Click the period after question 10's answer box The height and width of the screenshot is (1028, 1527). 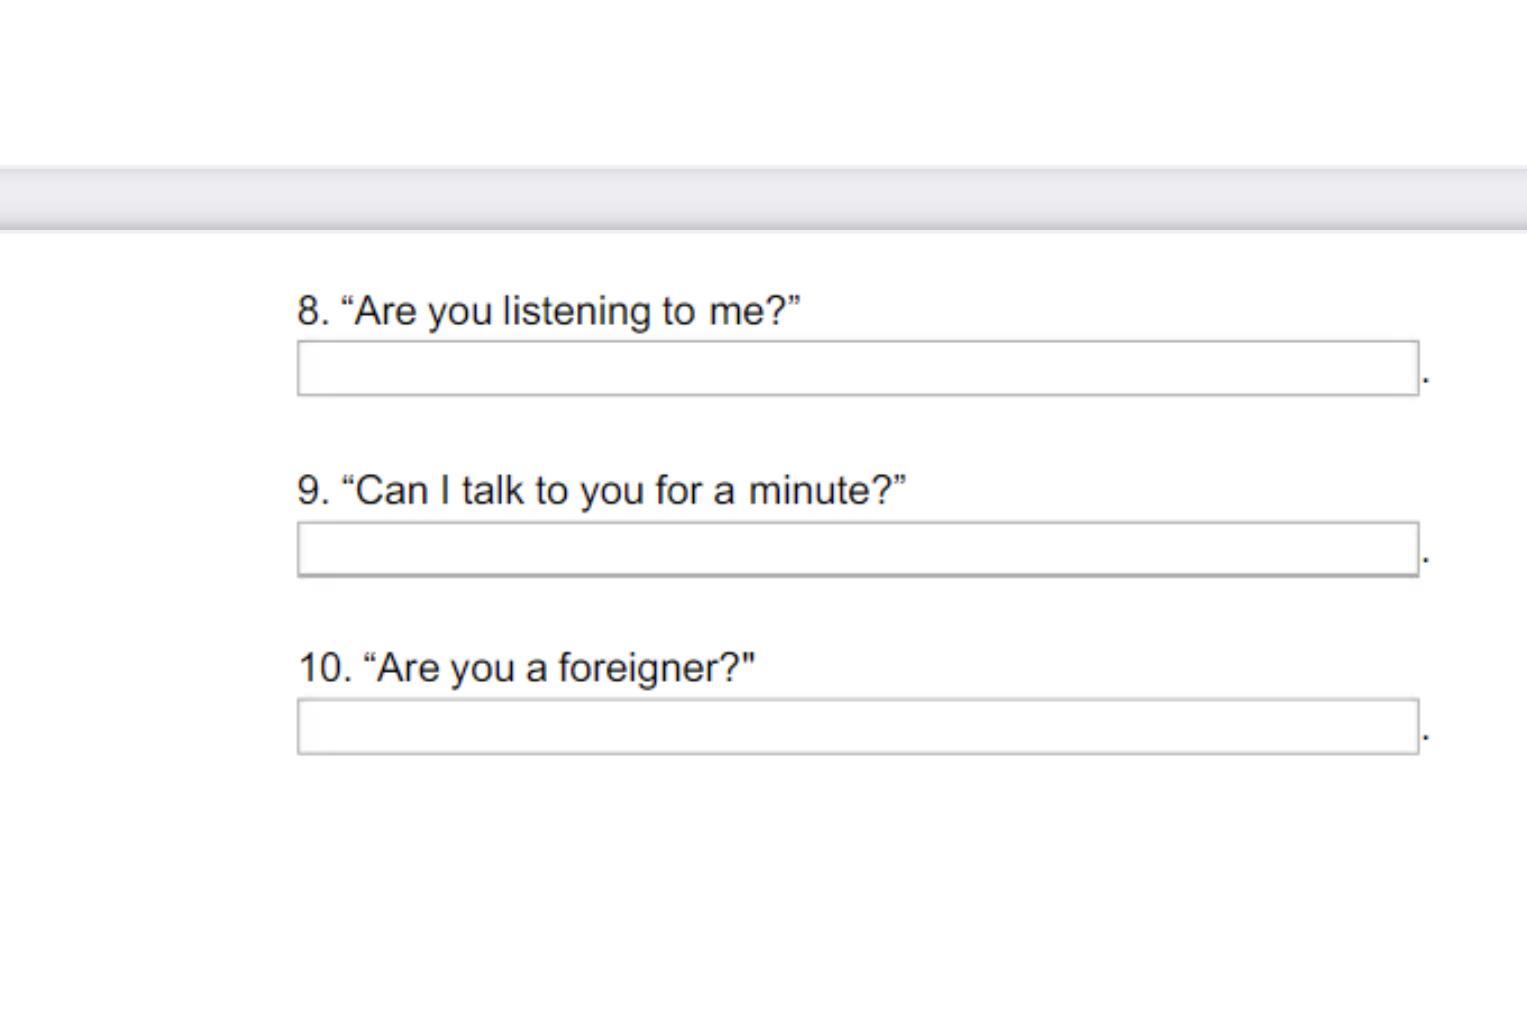1426,739
